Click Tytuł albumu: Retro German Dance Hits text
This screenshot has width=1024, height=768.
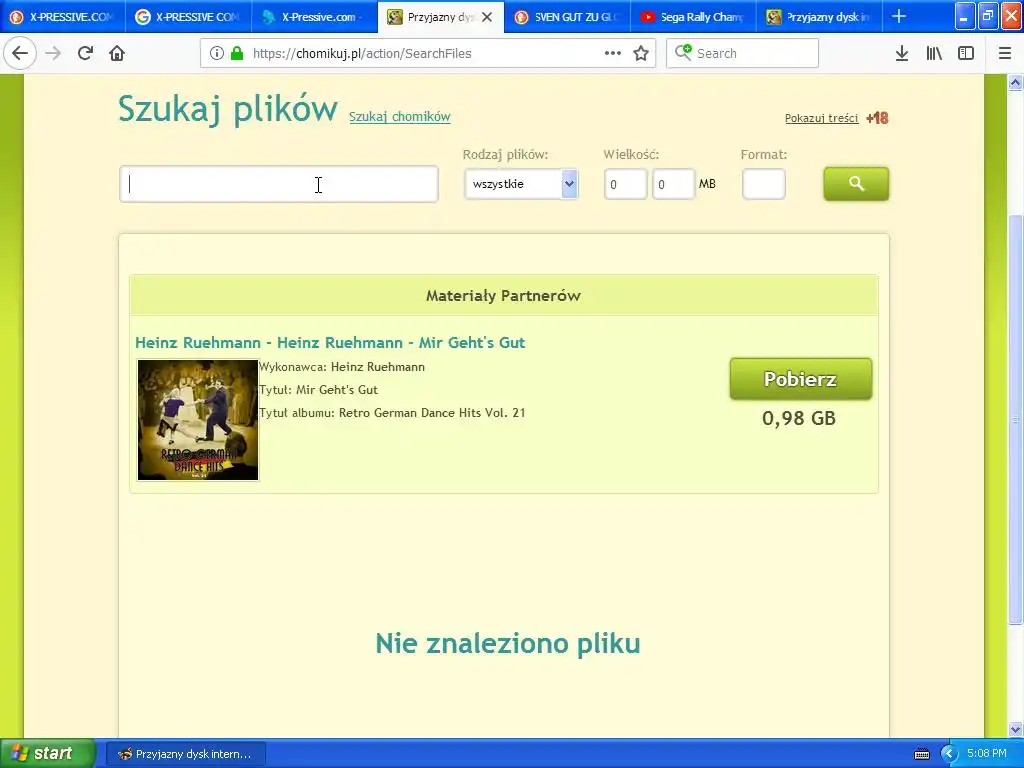pyautogui.click(x=392, y=413)
